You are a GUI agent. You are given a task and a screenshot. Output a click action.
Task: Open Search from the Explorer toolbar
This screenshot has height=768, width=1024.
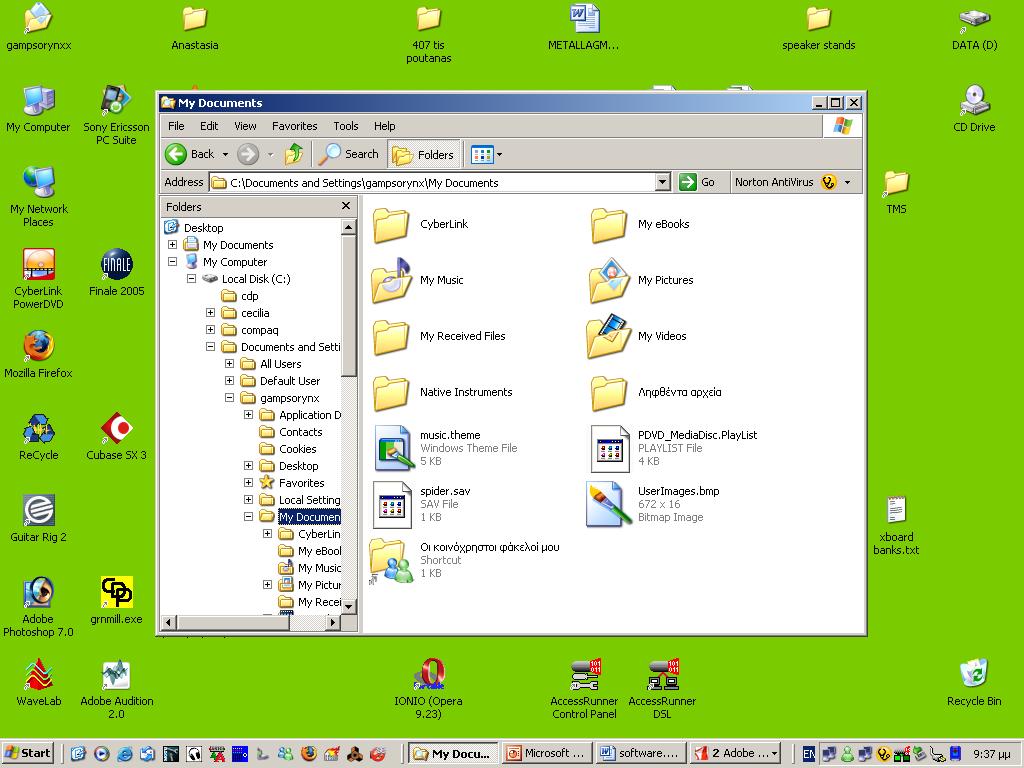348,154
